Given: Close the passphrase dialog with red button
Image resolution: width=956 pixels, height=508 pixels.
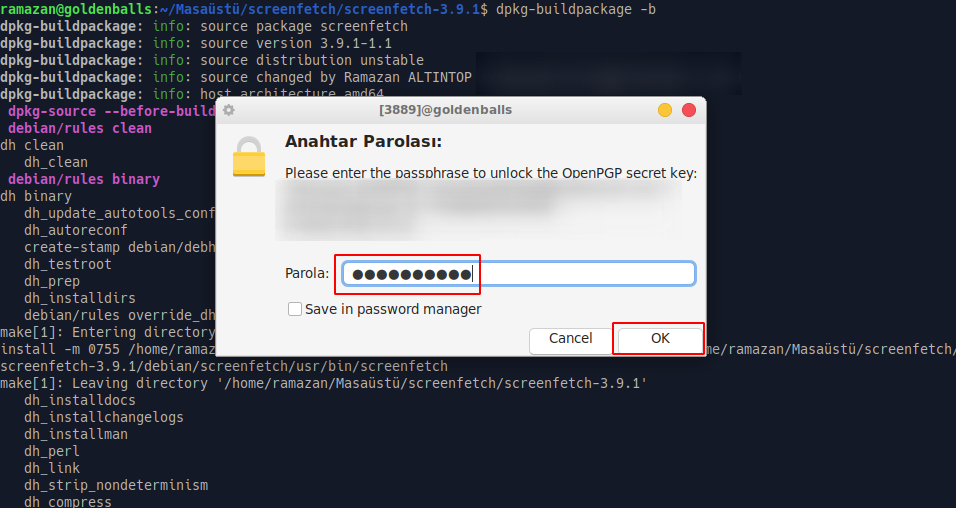Looking at the screenshot, I should coord(688,110).
